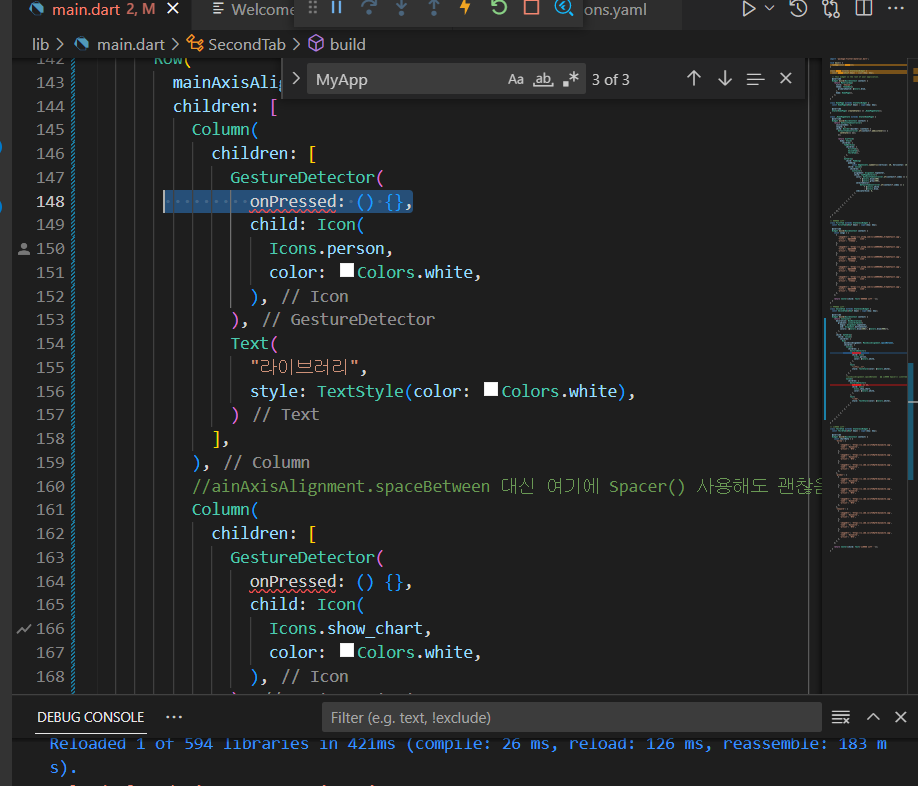Click GestureDetector on line 147
The width and height of the screenshot is (918, 786).
(x=302, y=177)
